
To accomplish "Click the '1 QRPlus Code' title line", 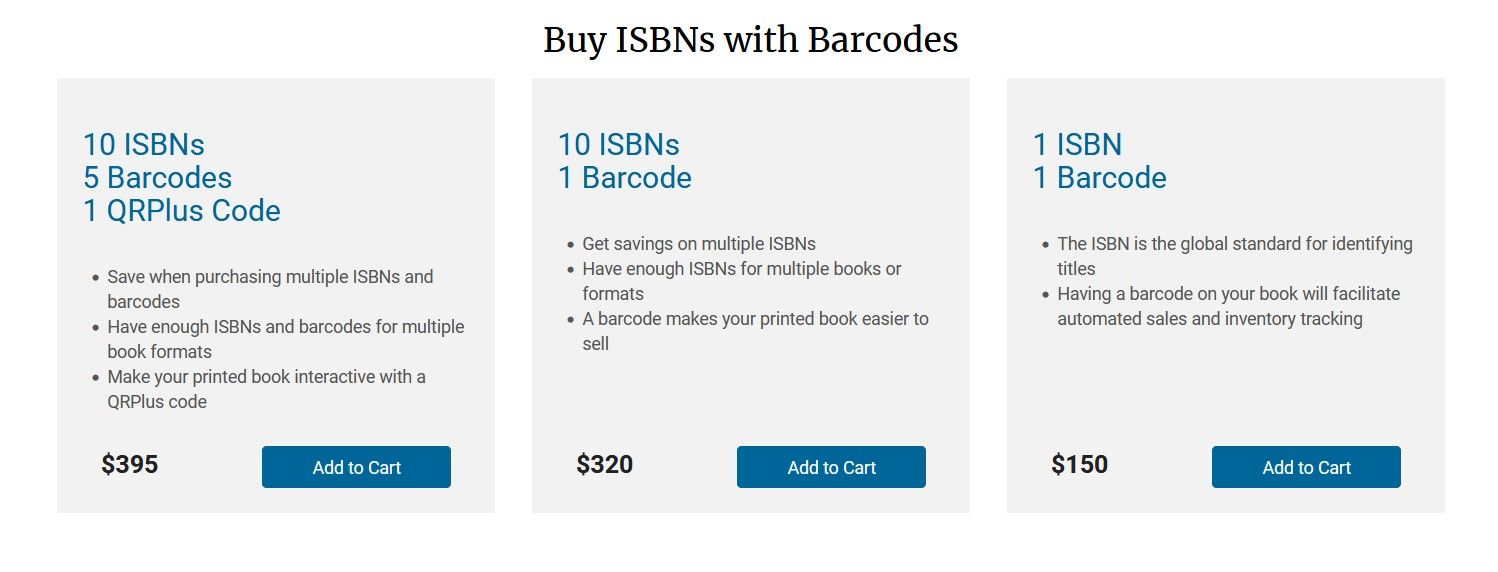I will [x=182, y=211].
